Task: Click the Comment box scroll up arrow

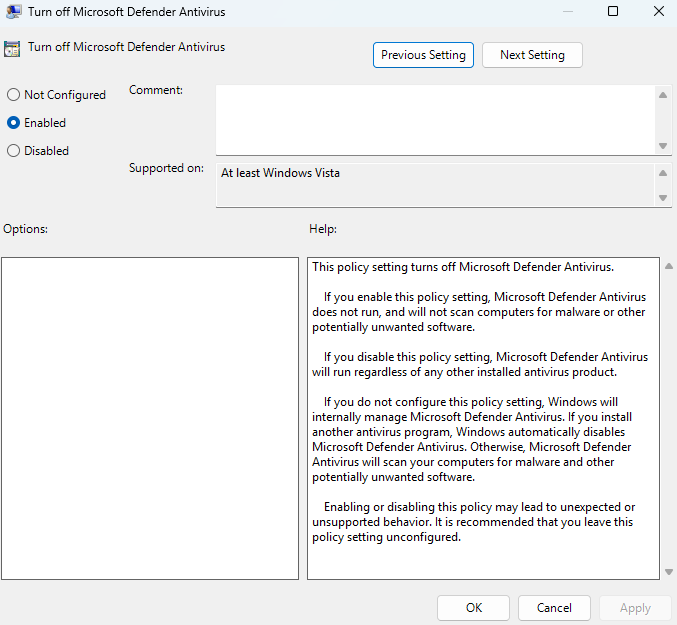Action: (663, 95)
